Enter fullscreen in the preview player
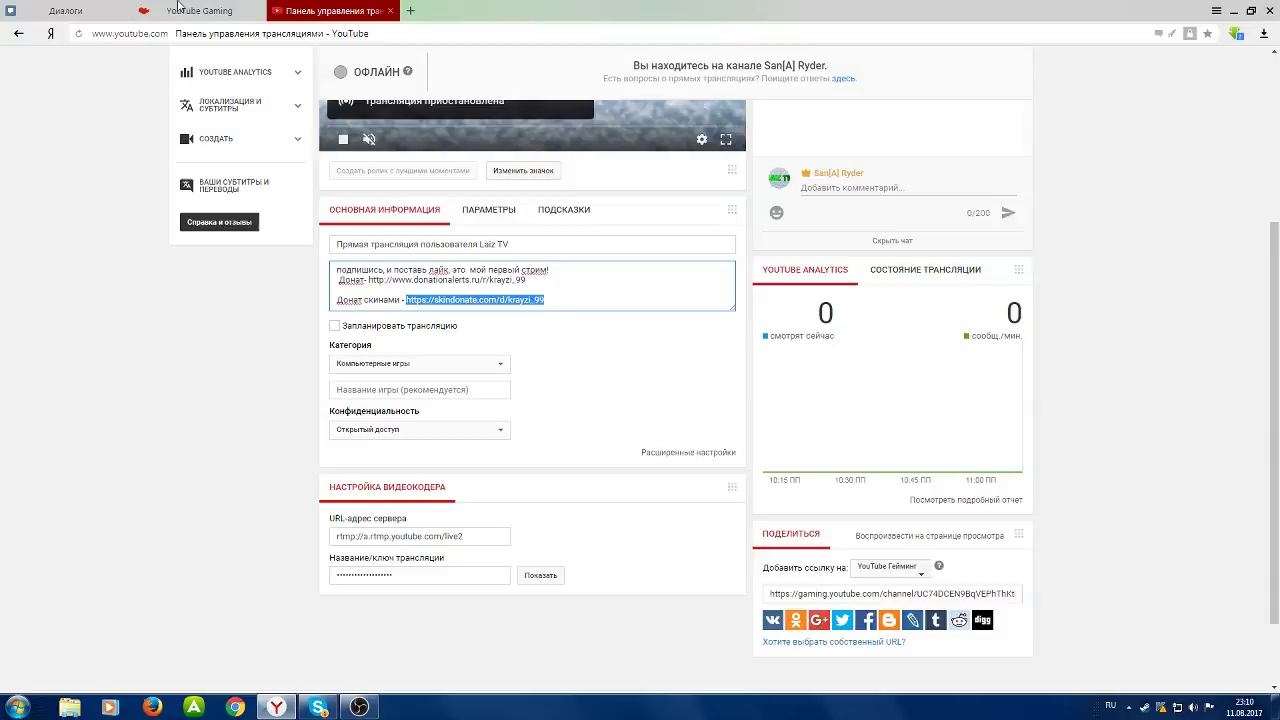 pyautogui.click(x=726, y=139)
